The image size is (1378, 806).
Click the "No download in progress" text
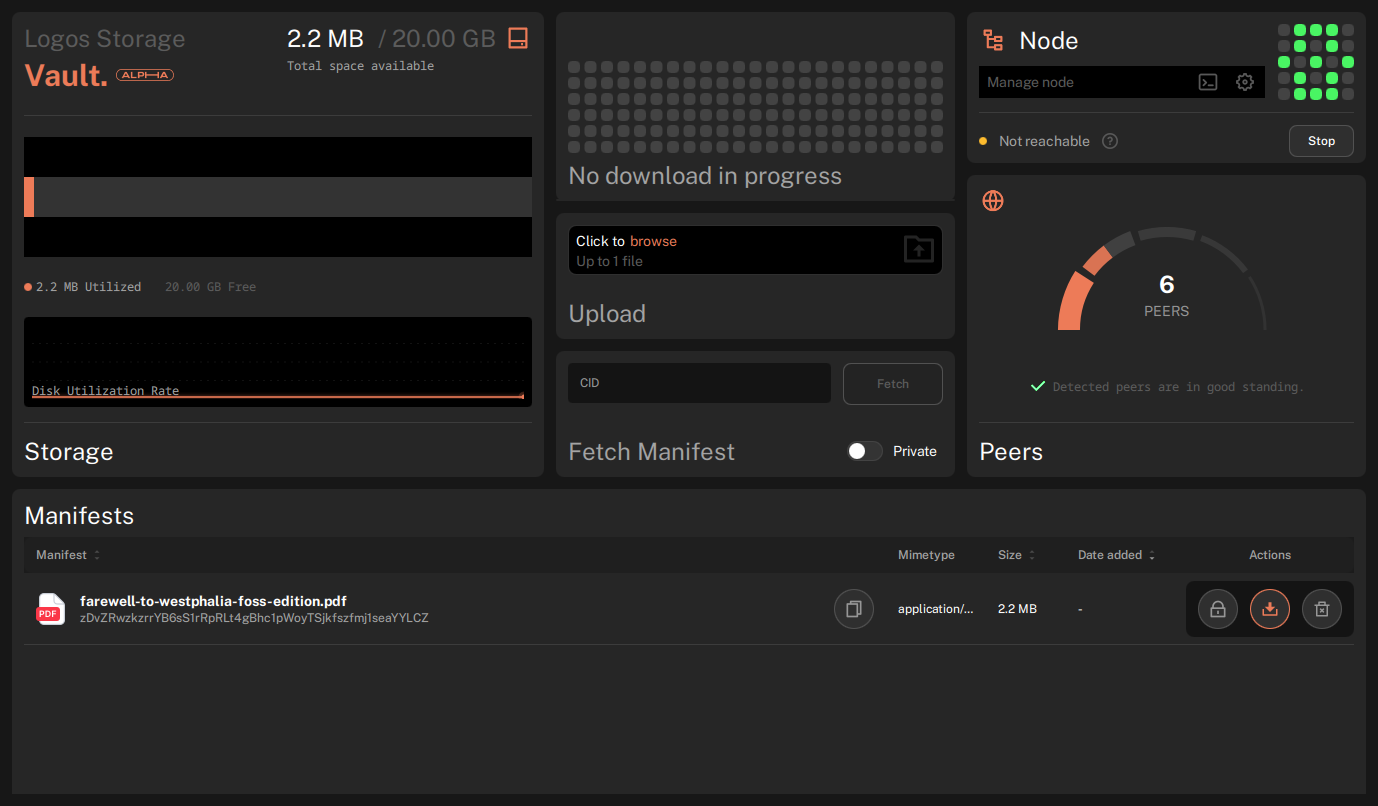pyautogui.click(x=705, y=176)
